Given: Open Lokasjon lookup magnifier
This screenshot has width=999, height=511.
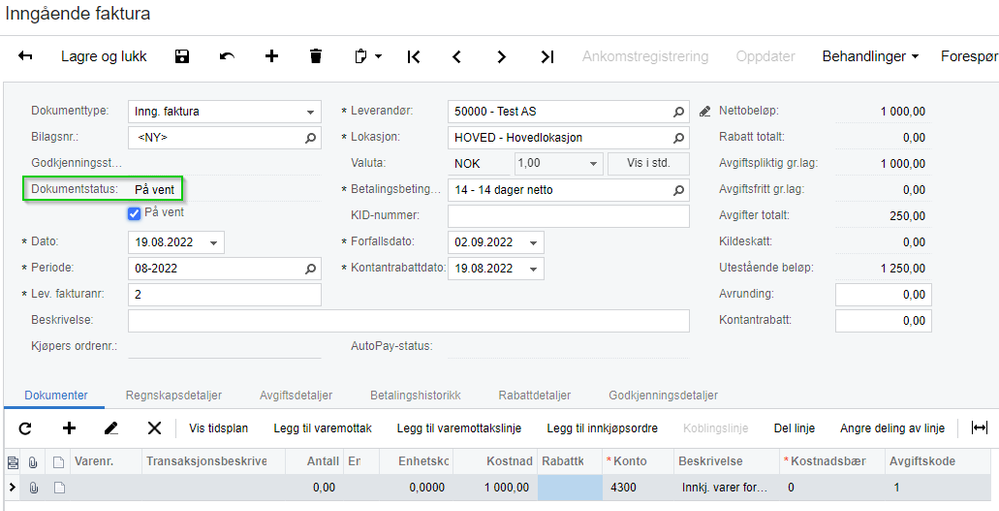Looking at the screenshot, I should click(x=679, y=138).
